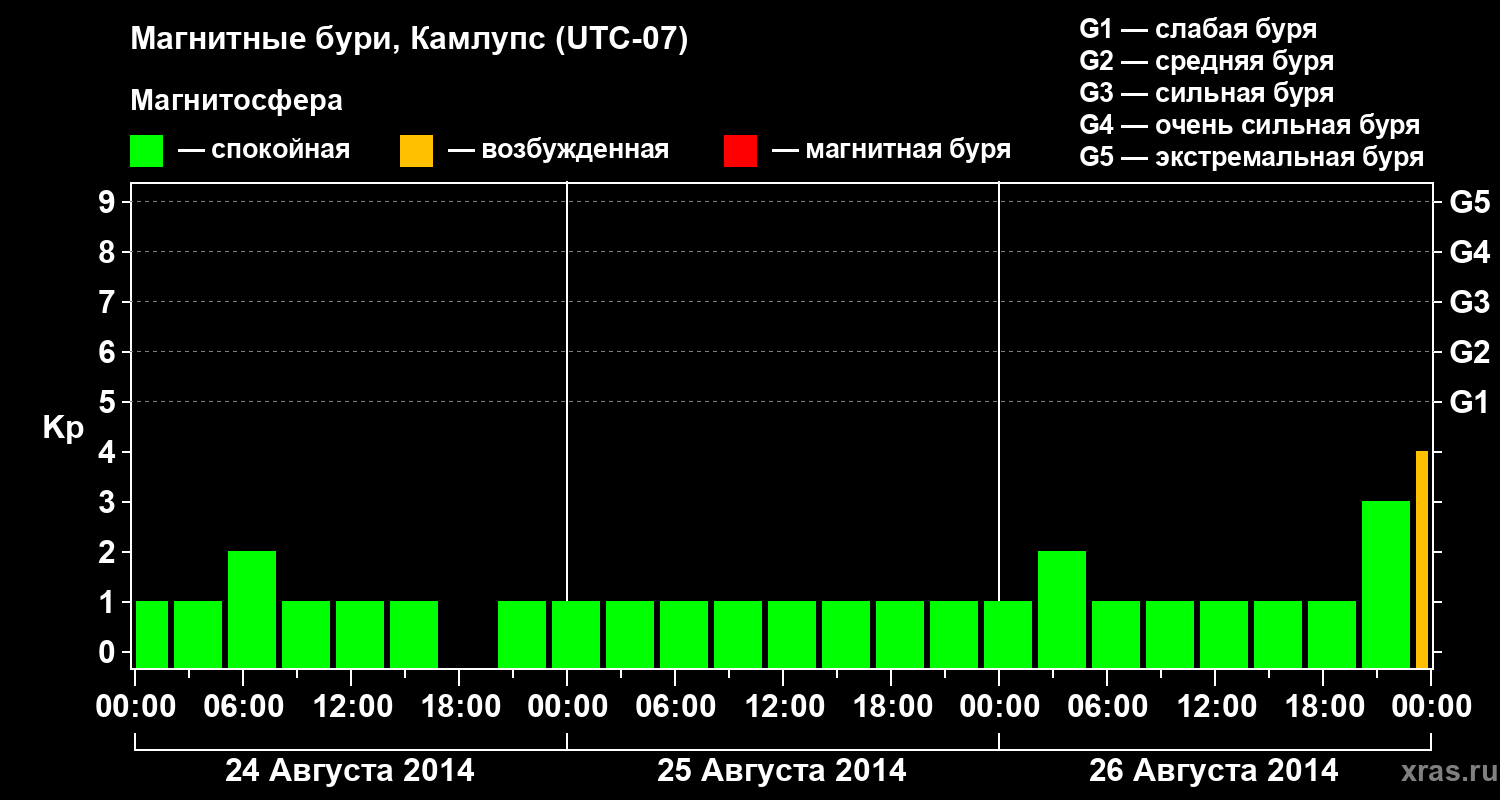Click the G1 storm level axis label
Viewport: 1500px width, 800px height.
(x=1470, y=402)
